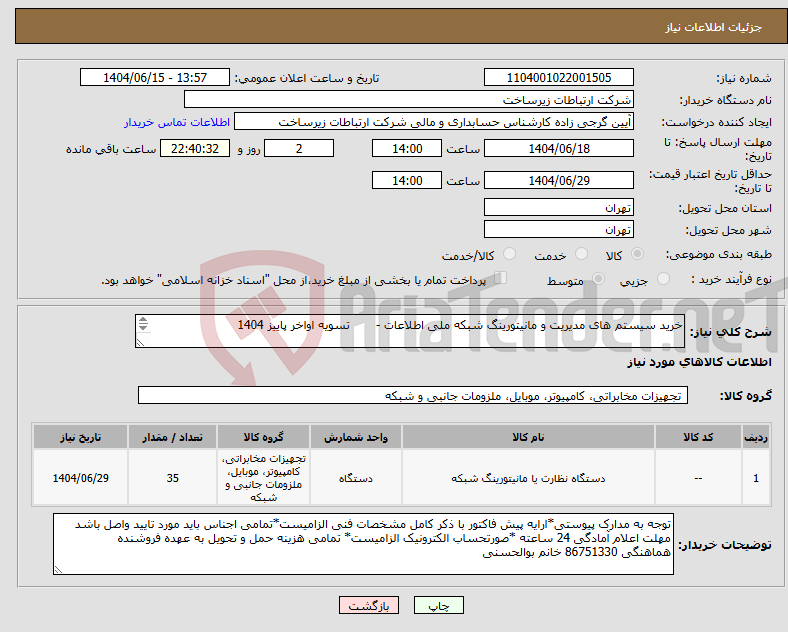Viewport: 788px width, 632px height.
Task: Select the کالا radio button
Action: click(x=637, y=254)
